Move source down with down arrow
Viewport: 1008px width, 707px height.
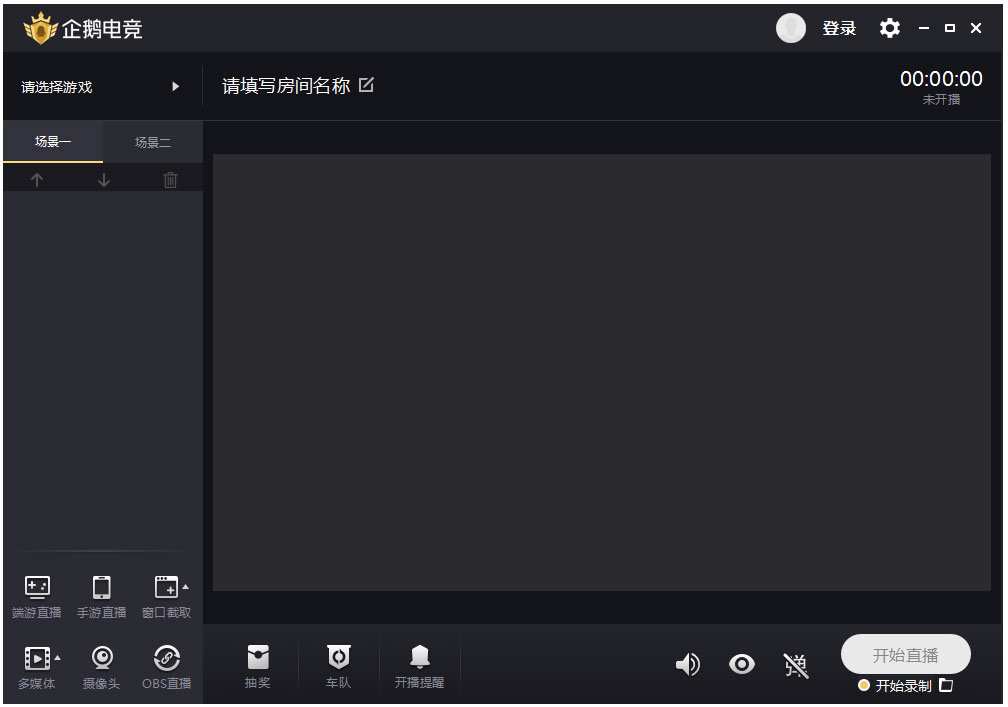coord(104,180)
